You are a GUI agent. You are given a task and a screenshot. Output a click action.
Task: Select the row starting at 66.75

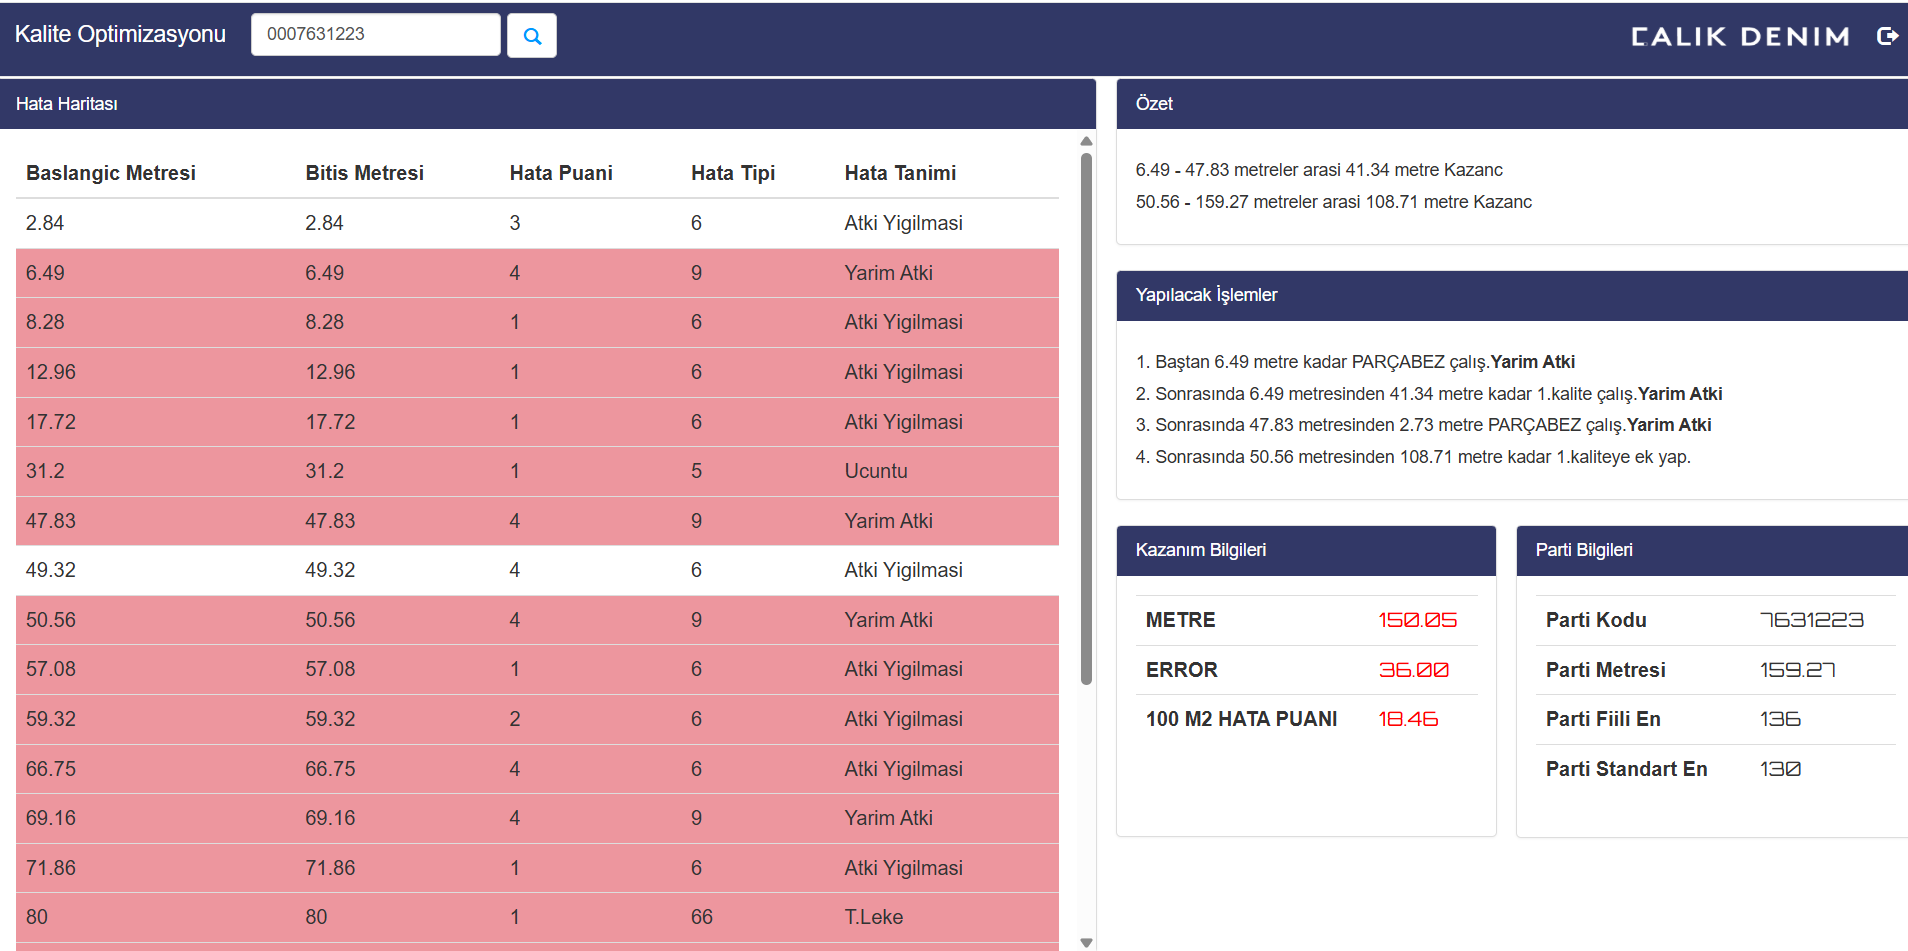click(x=537, y=769)
